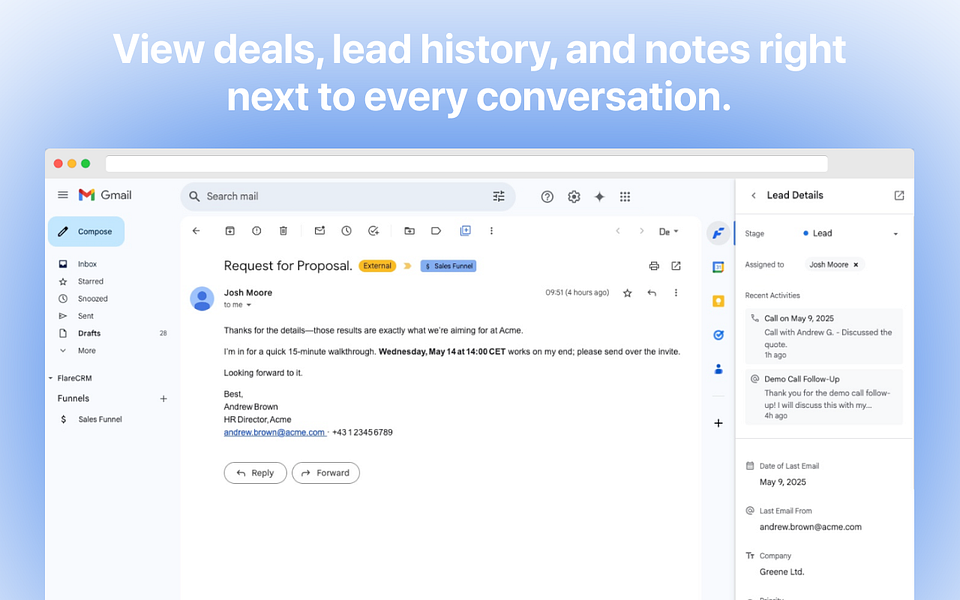
Task: Open the Demo Call Follow-Up activity
Action: point(823,397)
